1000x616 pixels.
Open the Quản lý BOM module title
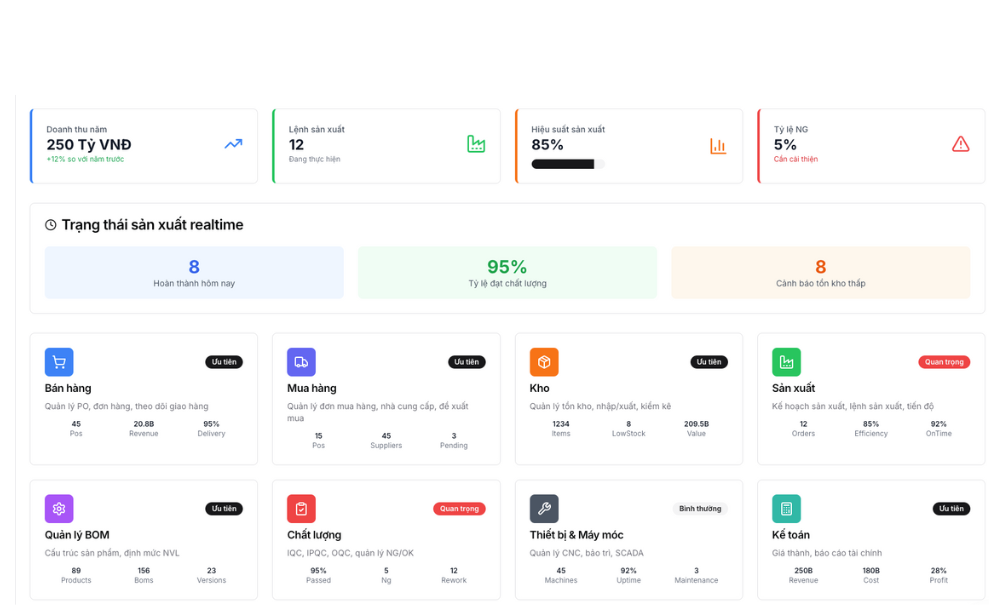[77, 534]
